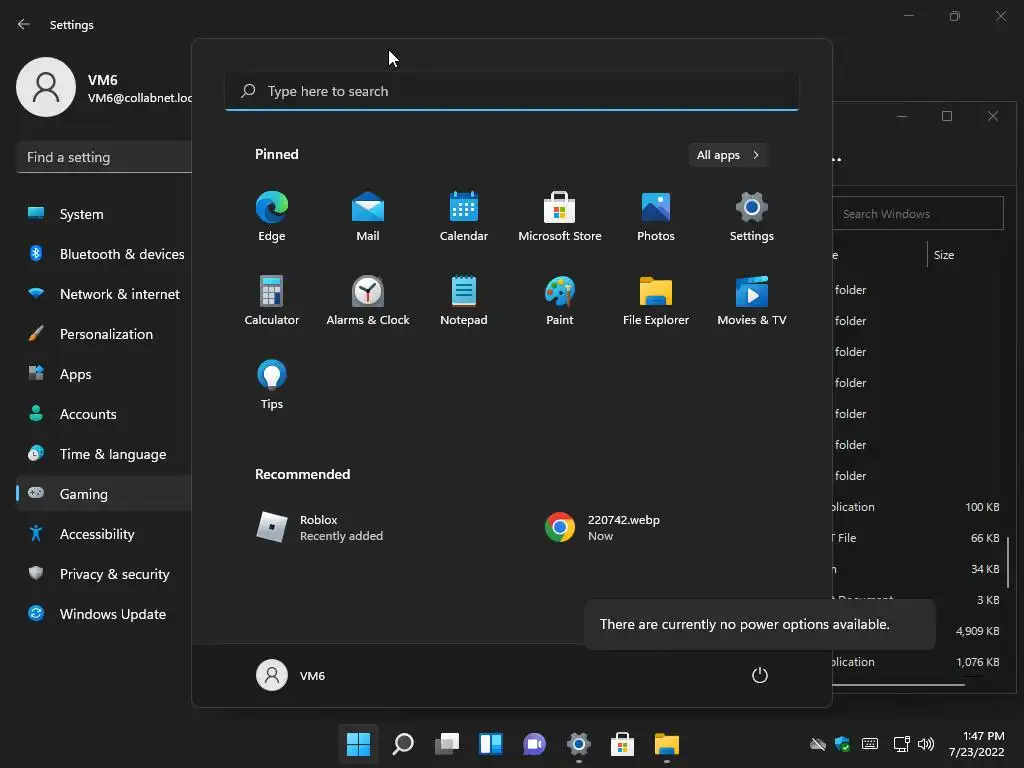The image size is (1024, 768).
Task: Focus the Type here to search box
Action: (512, 91)
